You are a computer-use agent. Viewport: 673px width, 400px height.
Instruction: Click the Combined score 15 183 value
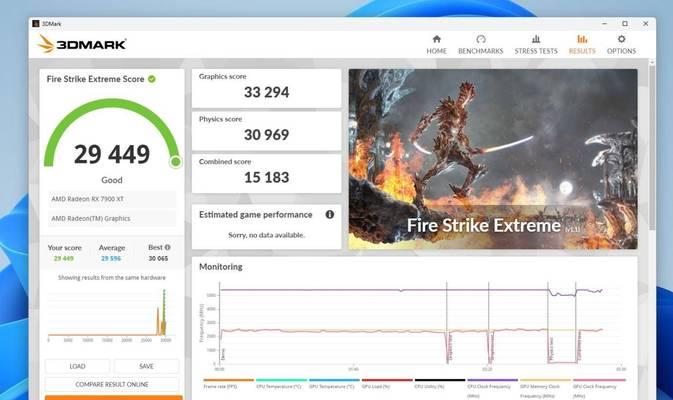click(x=267, y=177)
